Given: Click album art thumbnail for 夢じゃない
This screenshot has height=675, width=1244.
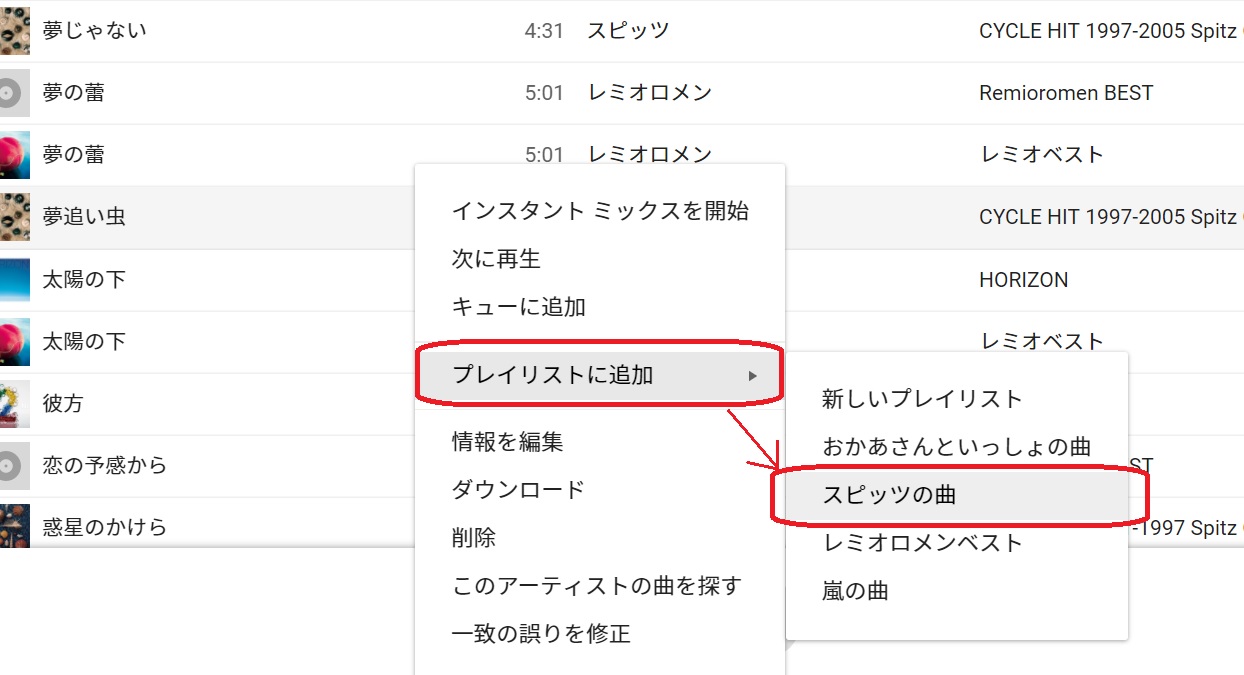Looking at the screenshot, I should pyautogui.click(x=14, y=30).
